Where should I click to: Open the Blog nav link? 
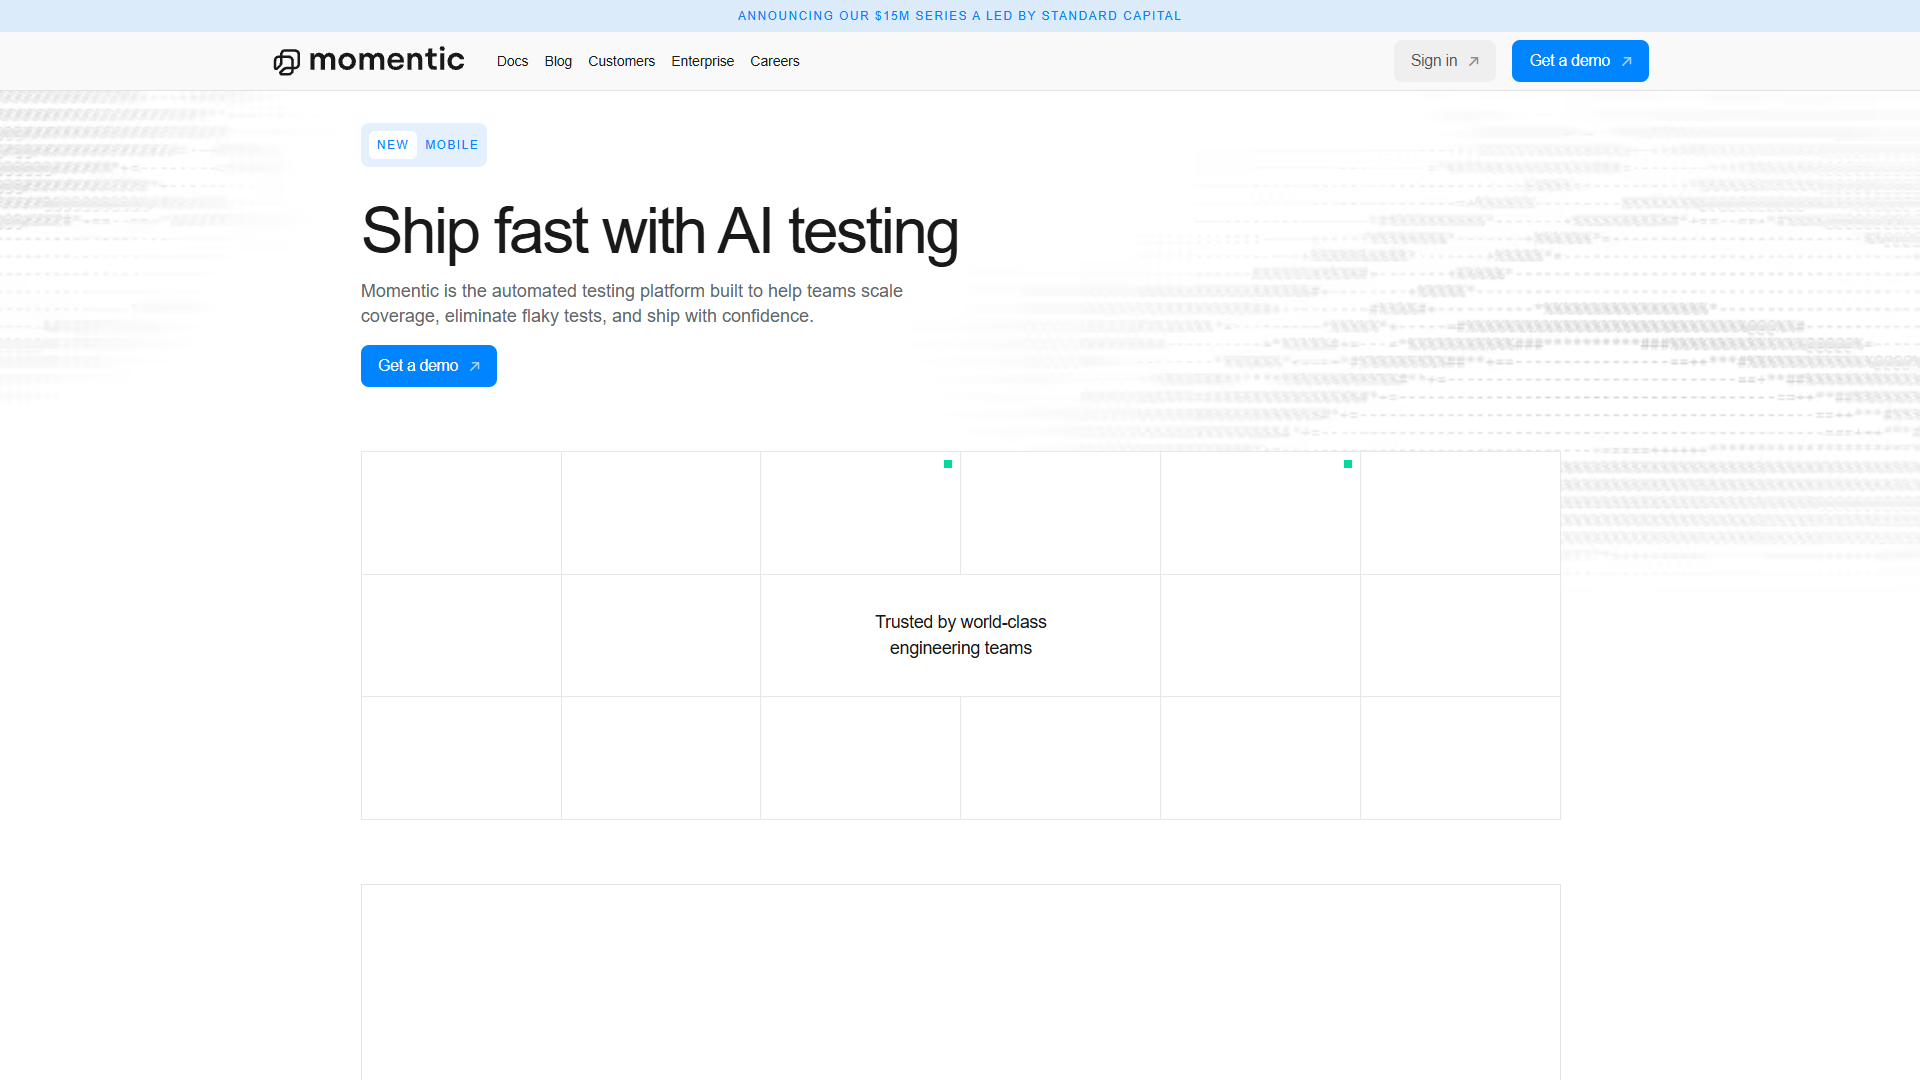click(x=558, y=61)
